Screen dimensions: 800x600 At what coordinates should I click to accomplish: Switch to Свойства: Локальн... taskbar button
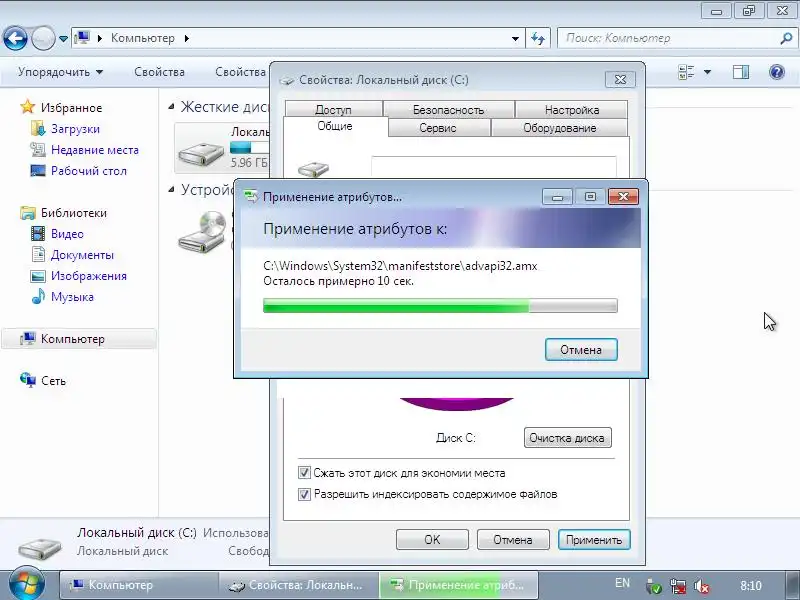[299, 585]
